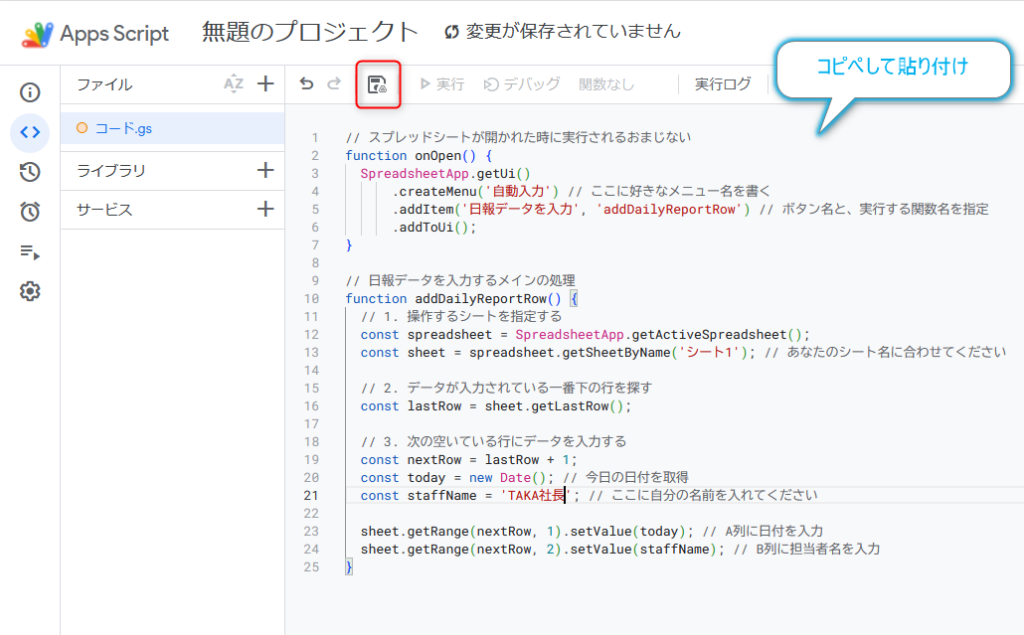The image size is (1024, 635).
Task: Click the createMenu('自動入力') code line
Action: 581,191
